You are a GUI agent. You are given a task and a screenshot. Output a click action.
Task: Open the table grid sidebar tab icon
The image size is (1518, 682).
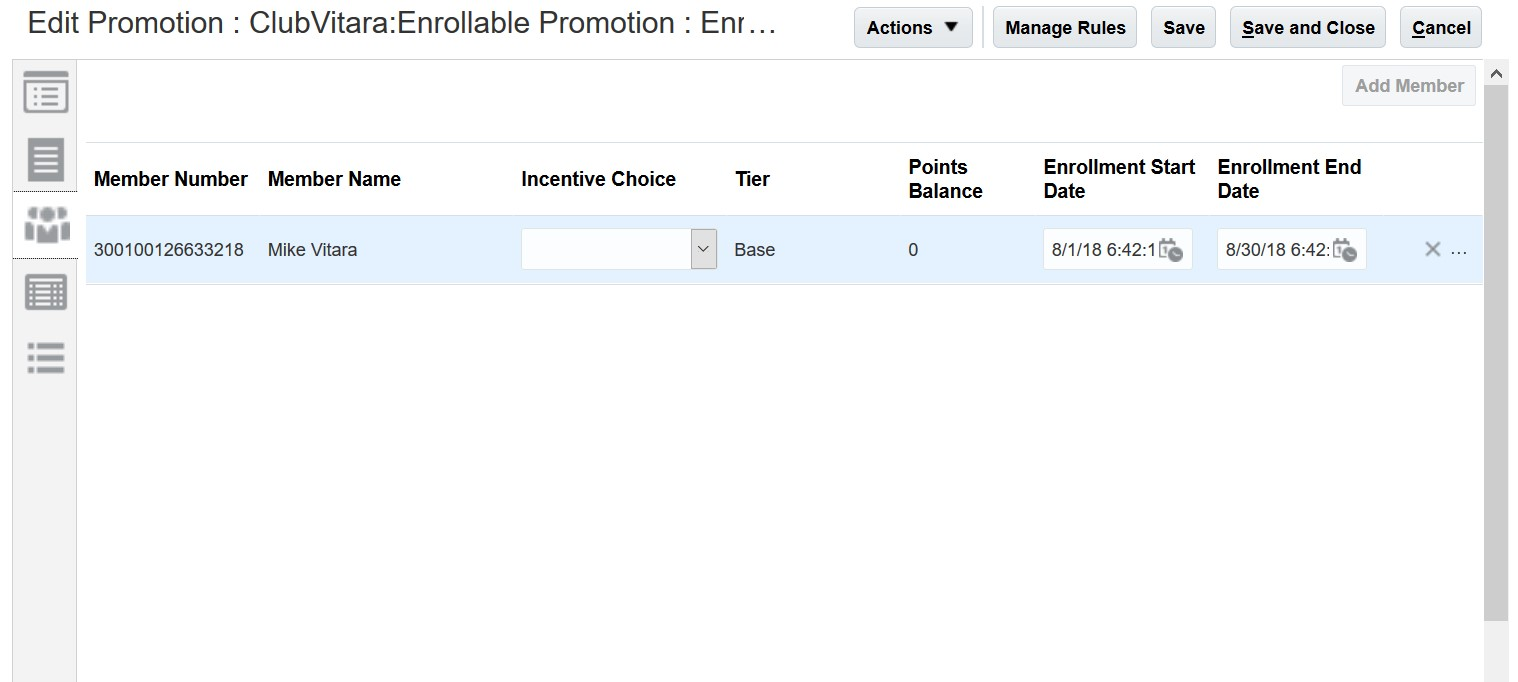click(x=46, y=293)
